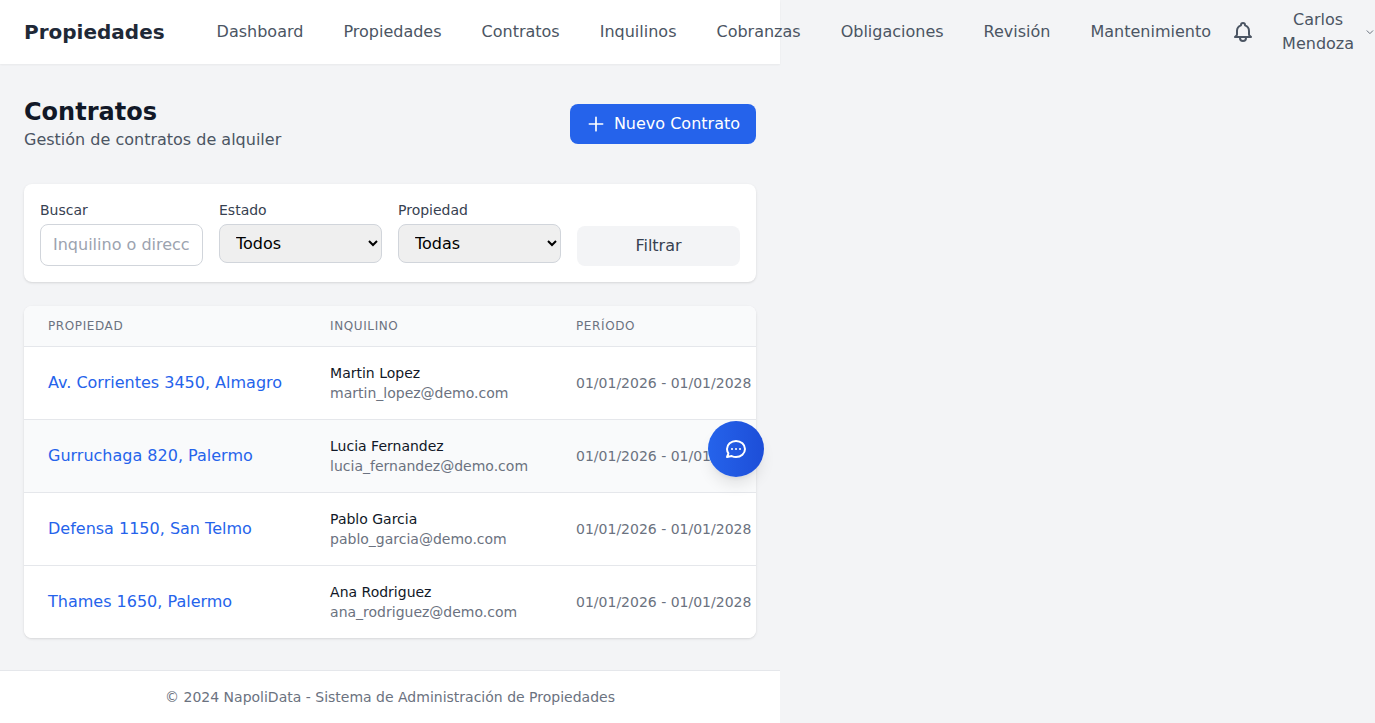Switch to the Inquilinos section

(x=637, y=31)
